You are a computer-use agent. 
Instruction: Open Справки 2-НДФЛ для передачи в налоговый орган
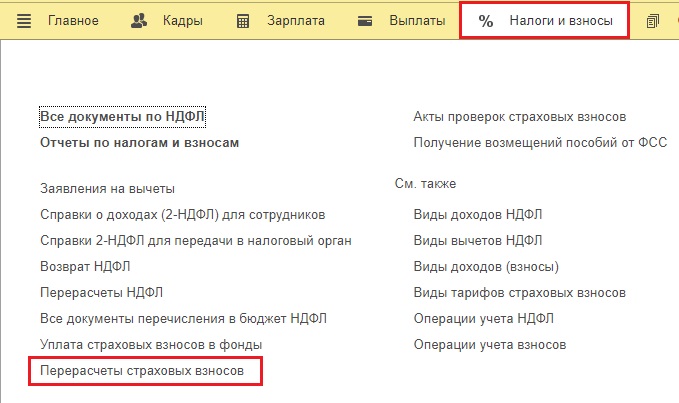[x=196, y=241]
